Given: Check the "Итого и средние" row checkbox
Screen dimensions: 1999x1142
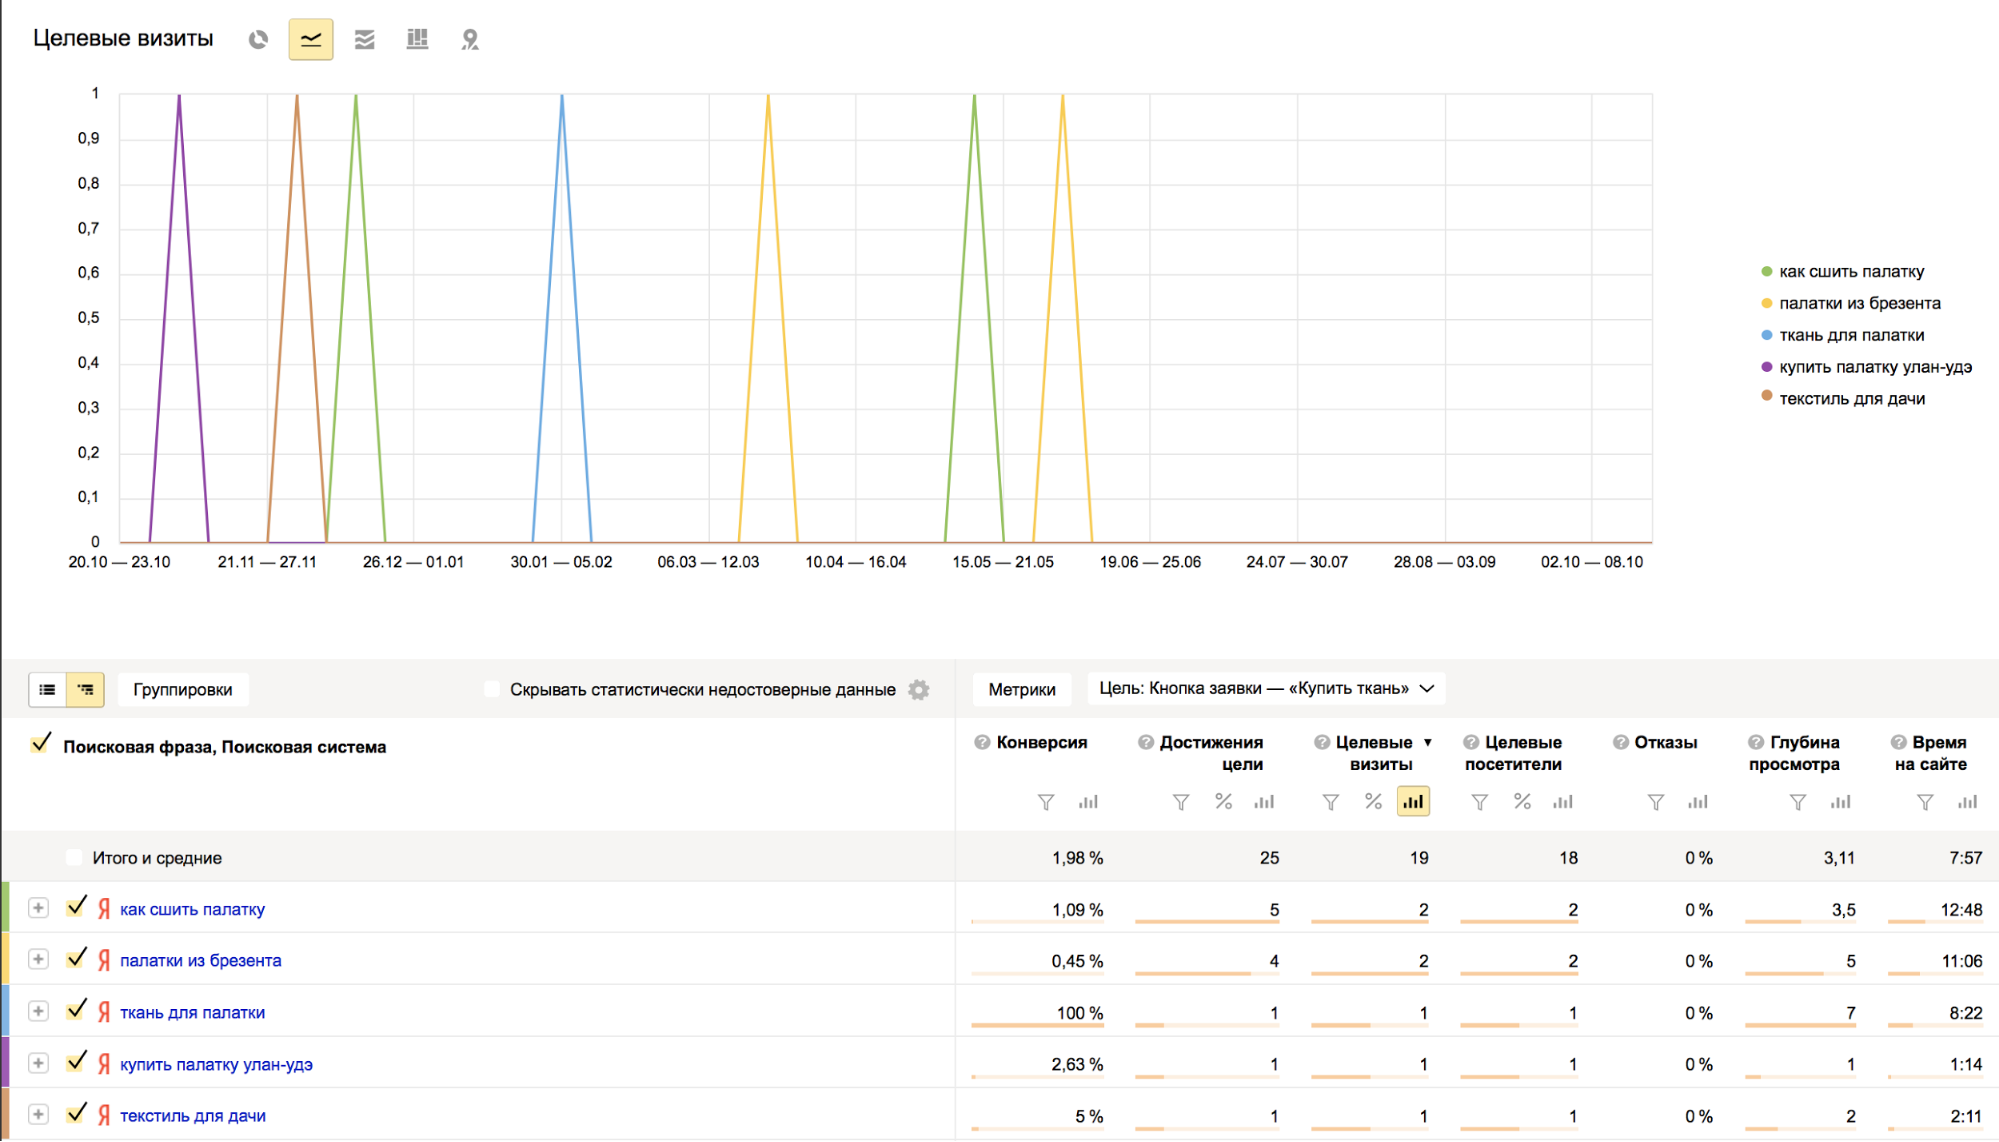Looking at the screenshot, I should click(x=74, y=857).
